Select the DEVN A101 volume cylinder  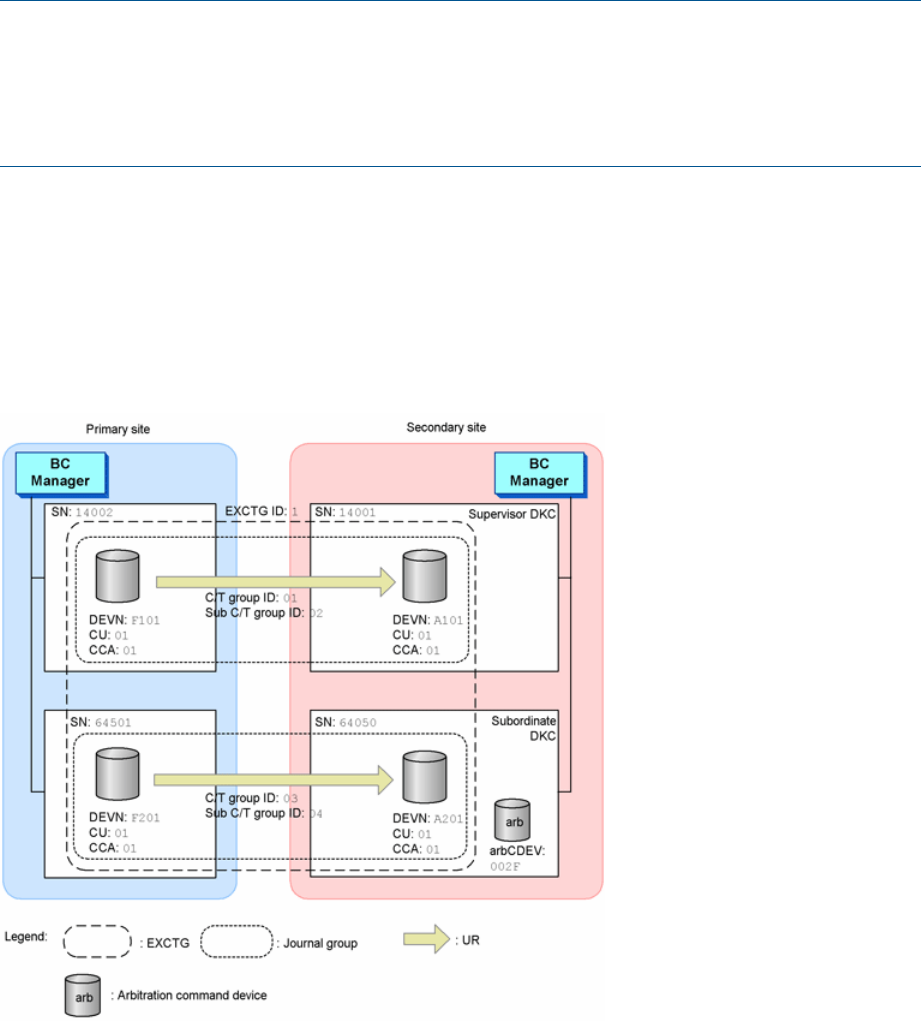[425, 576]
